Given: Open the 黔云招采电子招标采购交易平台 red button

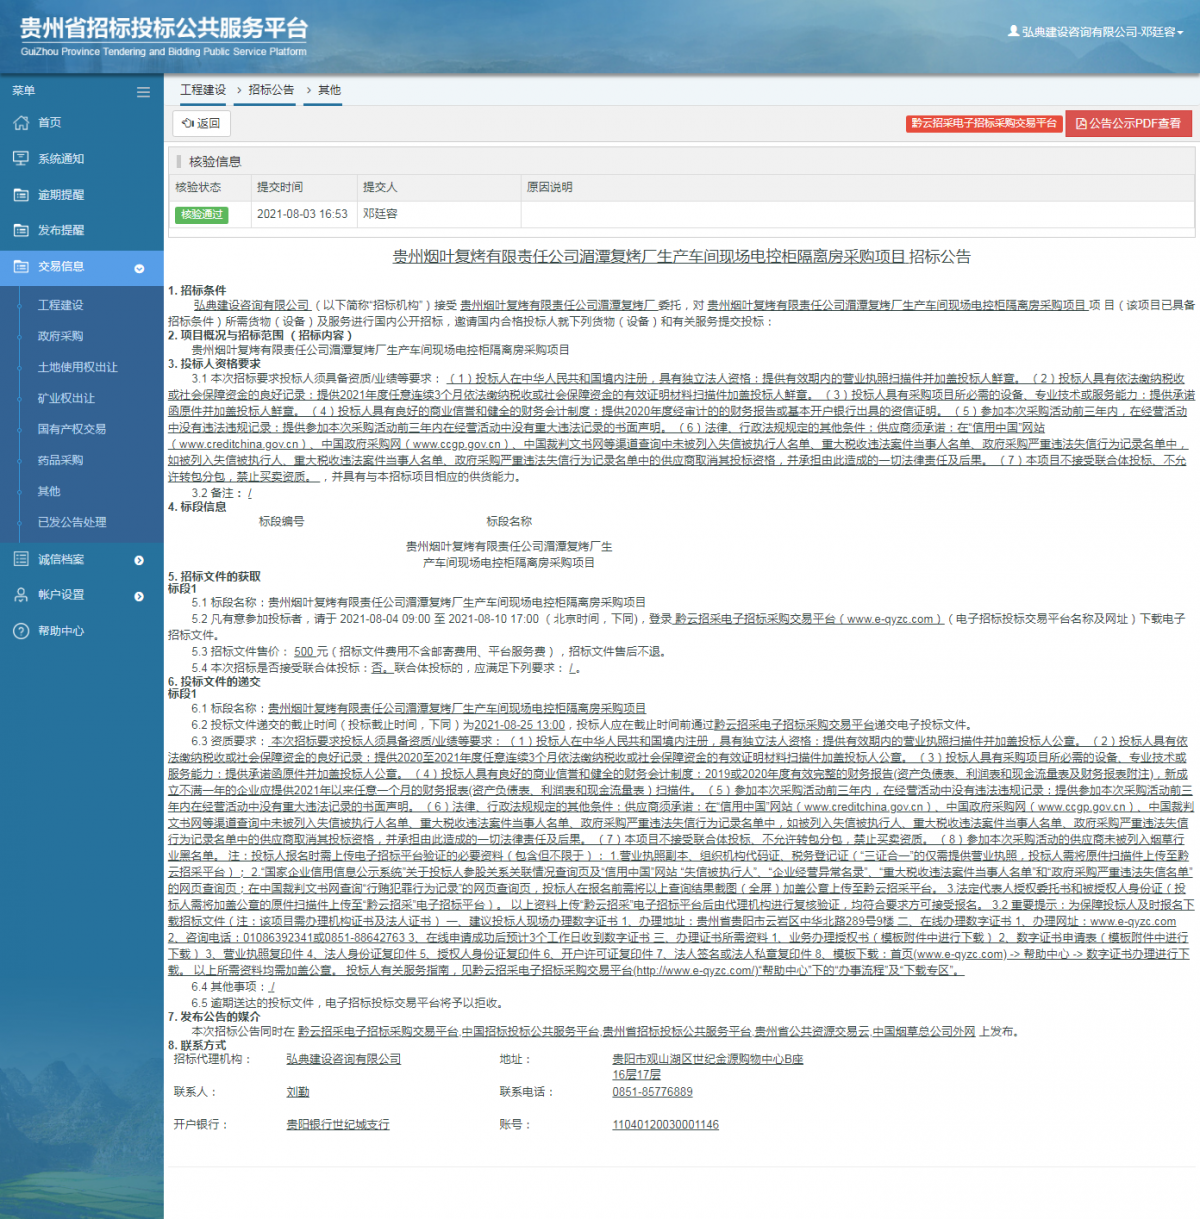Looking at the screenshot, I should (x=983, y=124).
